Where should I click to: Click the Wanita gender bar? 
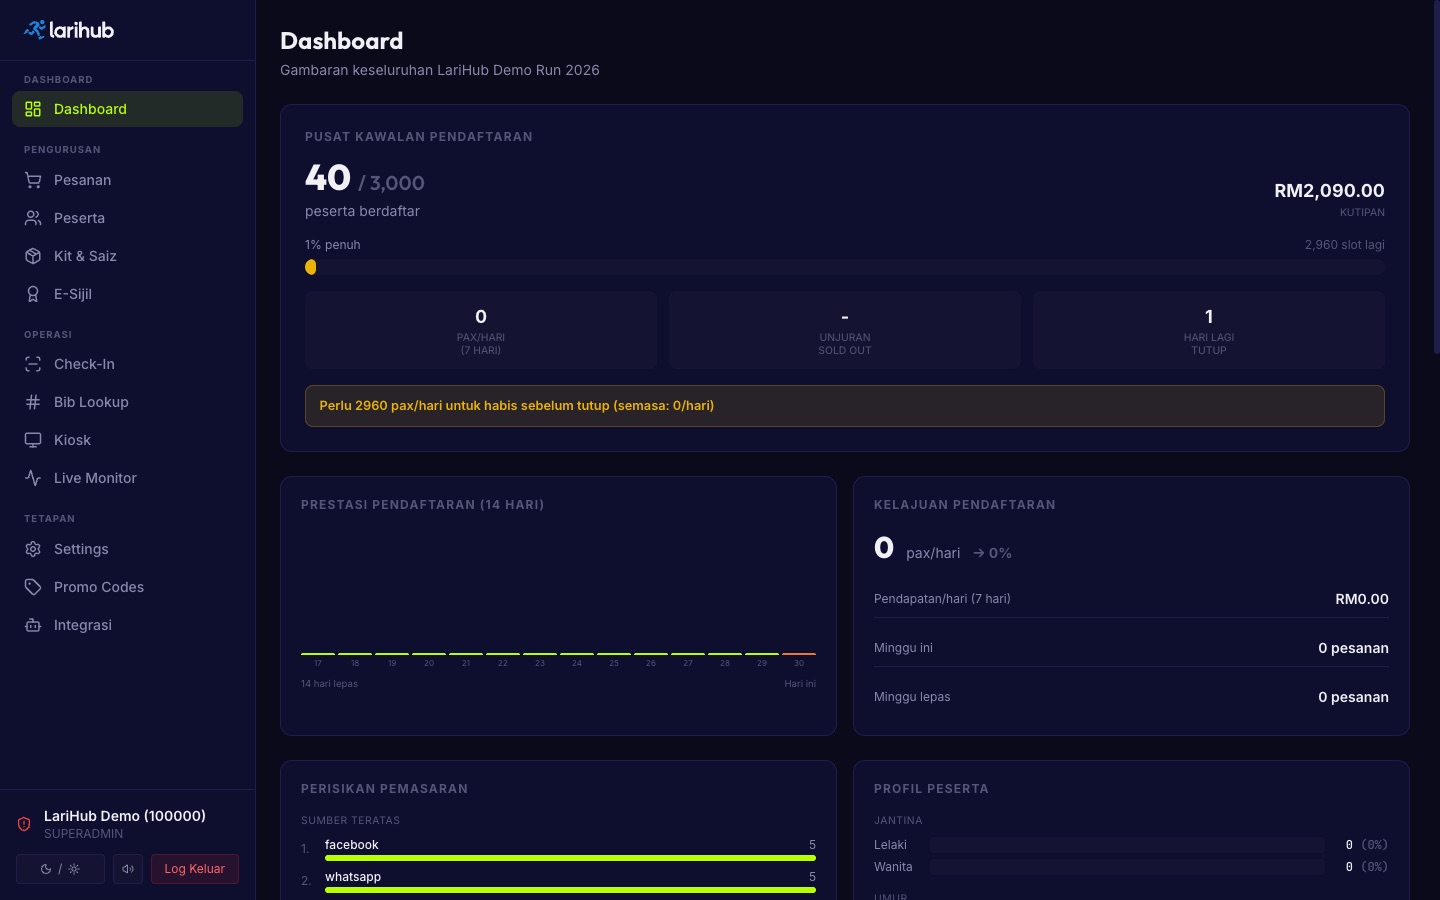[x=1127, y=867]
